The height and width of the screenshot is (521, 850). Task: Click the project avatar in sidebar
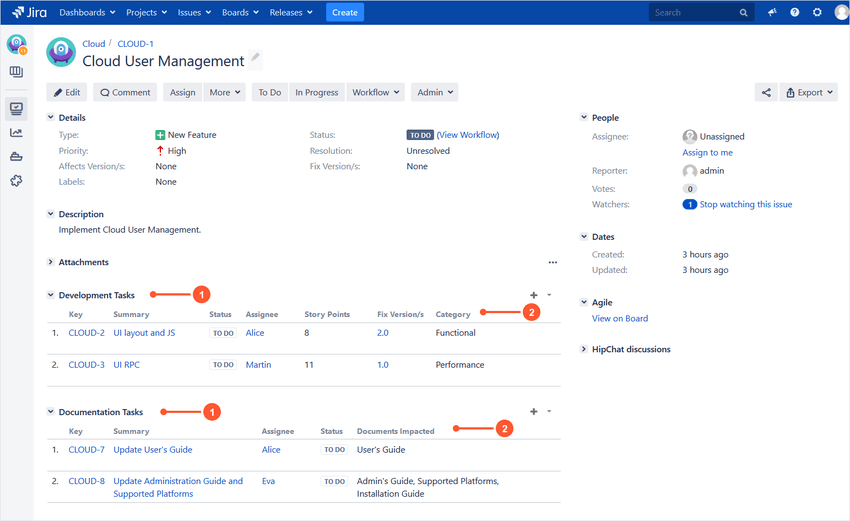17,44
